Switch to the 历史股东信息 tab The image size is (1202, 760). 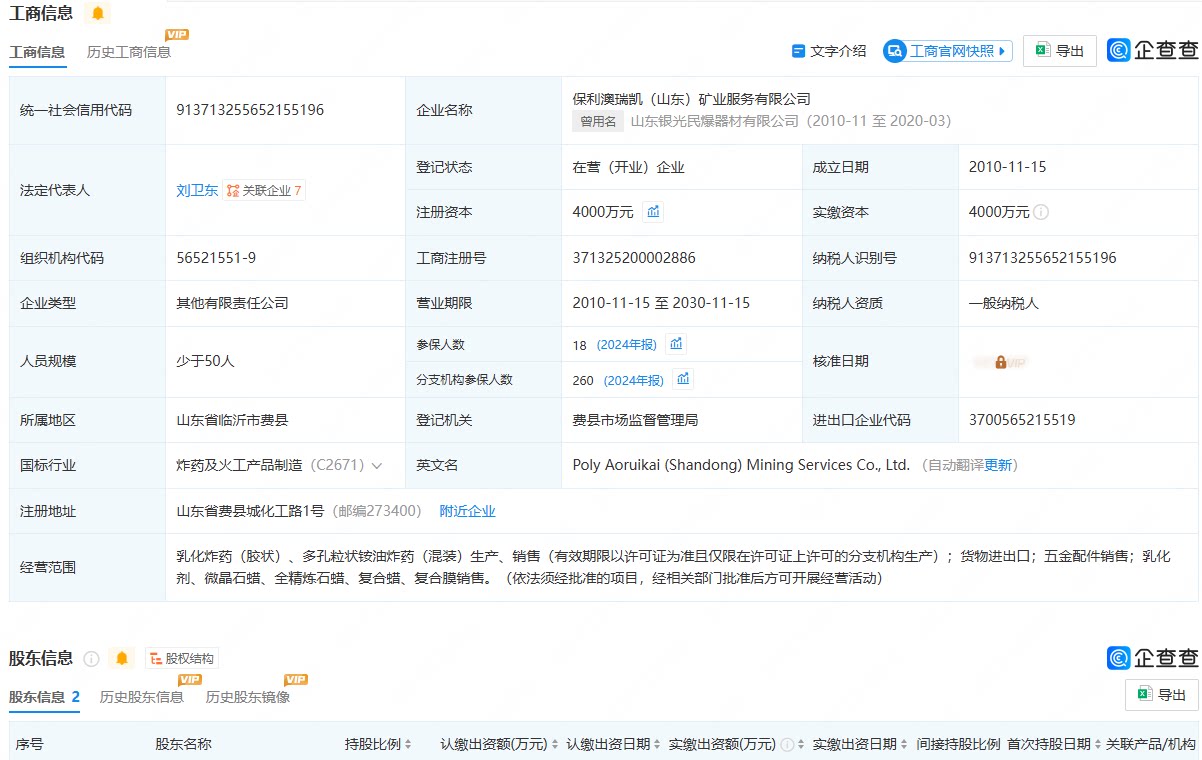(142, 697)
